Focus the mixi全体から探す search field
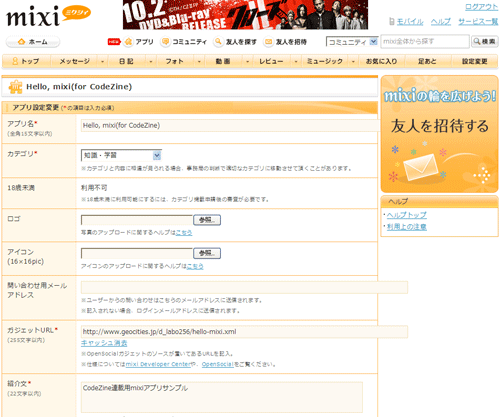The image size is (500, 417). click(425, 41)
